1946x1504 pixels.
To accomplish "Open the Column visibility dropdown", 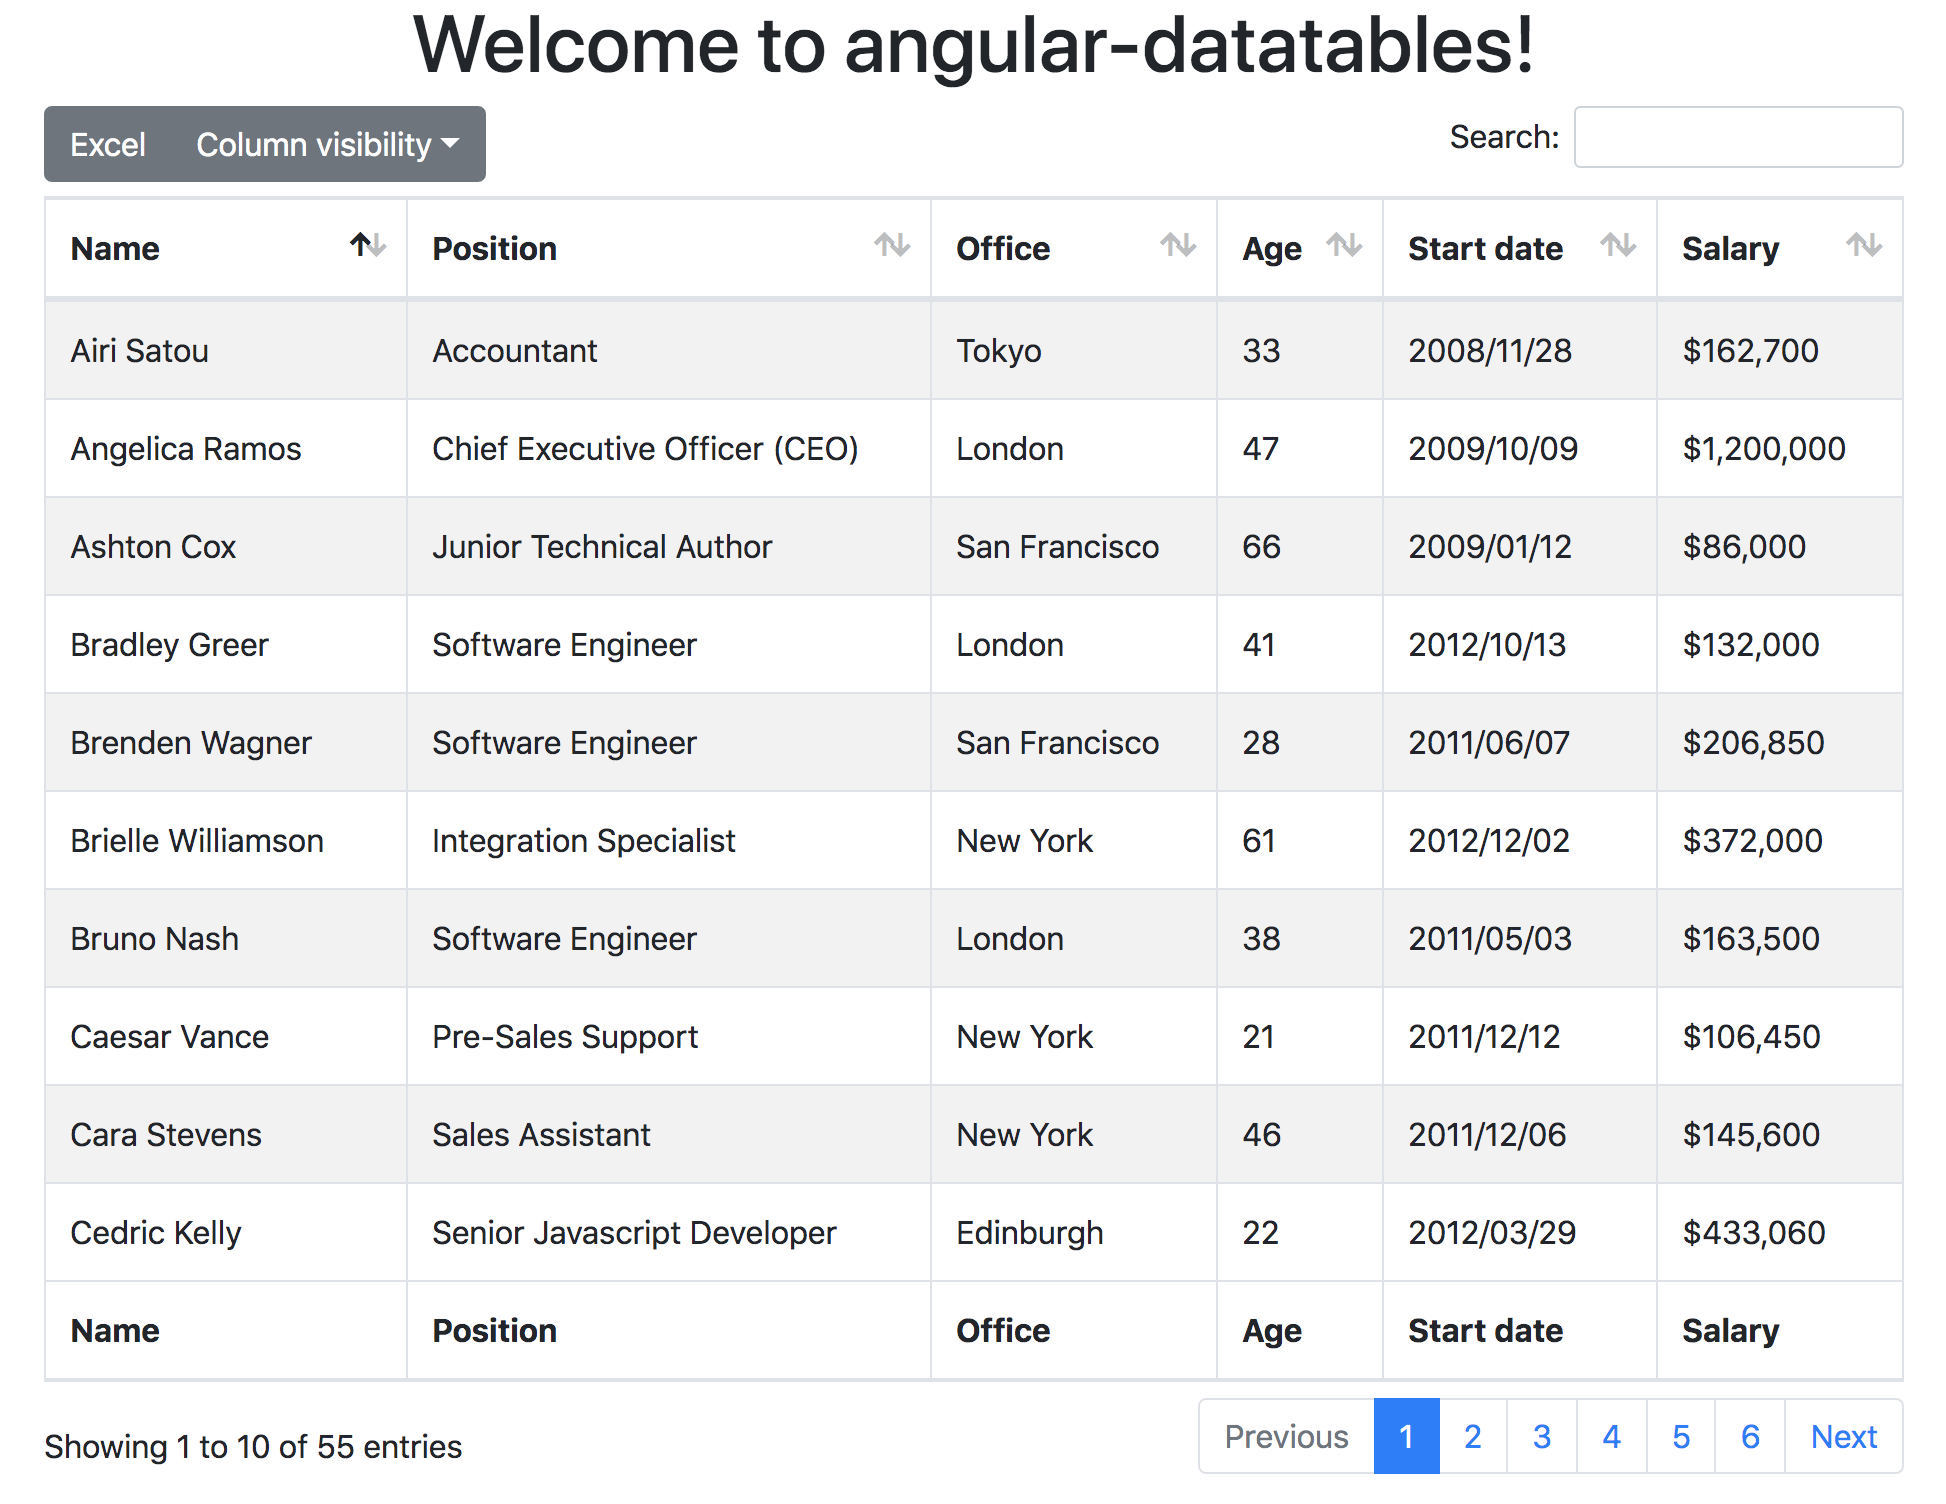I will click(x=327, y=145).
